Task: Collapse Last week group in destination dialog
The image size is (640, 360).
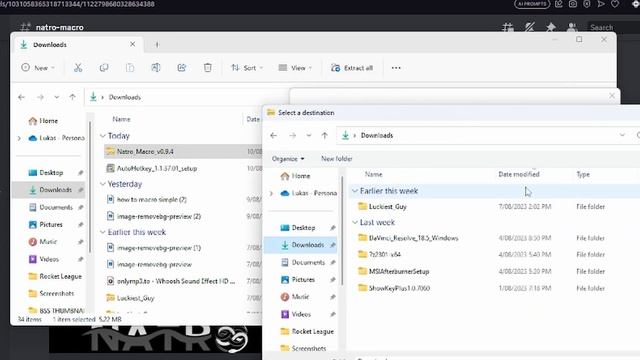Action: [355, 222]
